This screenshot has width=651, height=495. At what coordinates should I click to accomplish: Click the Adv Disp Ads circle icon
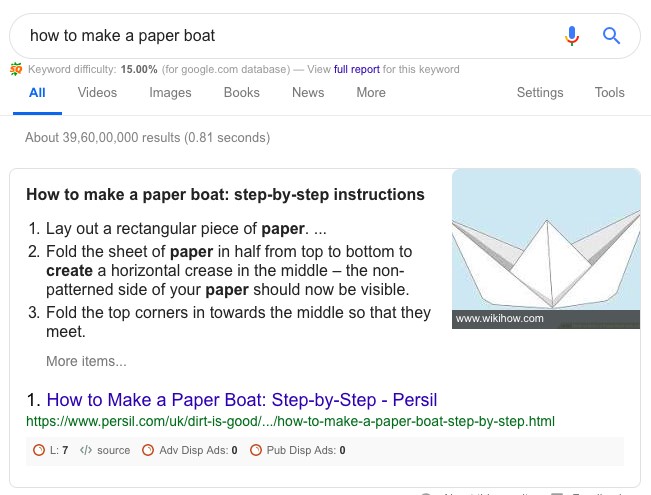[x=148, y=451]
